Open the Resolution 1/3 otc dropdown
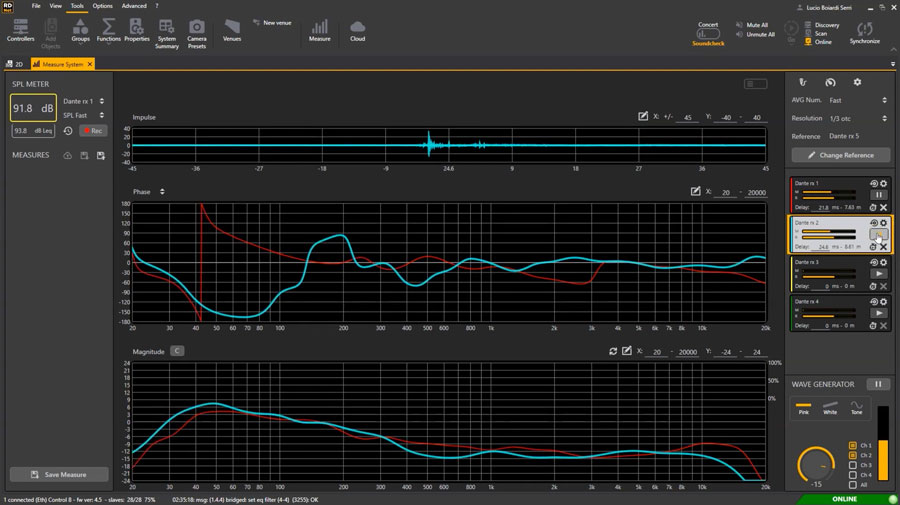This screenshot has height=505, width=900. coord(858,118)
